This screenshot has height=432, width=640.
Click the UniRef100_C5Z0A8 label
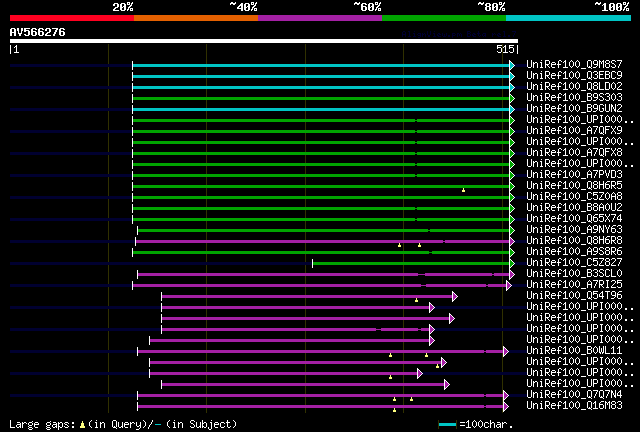click(574, 197)
